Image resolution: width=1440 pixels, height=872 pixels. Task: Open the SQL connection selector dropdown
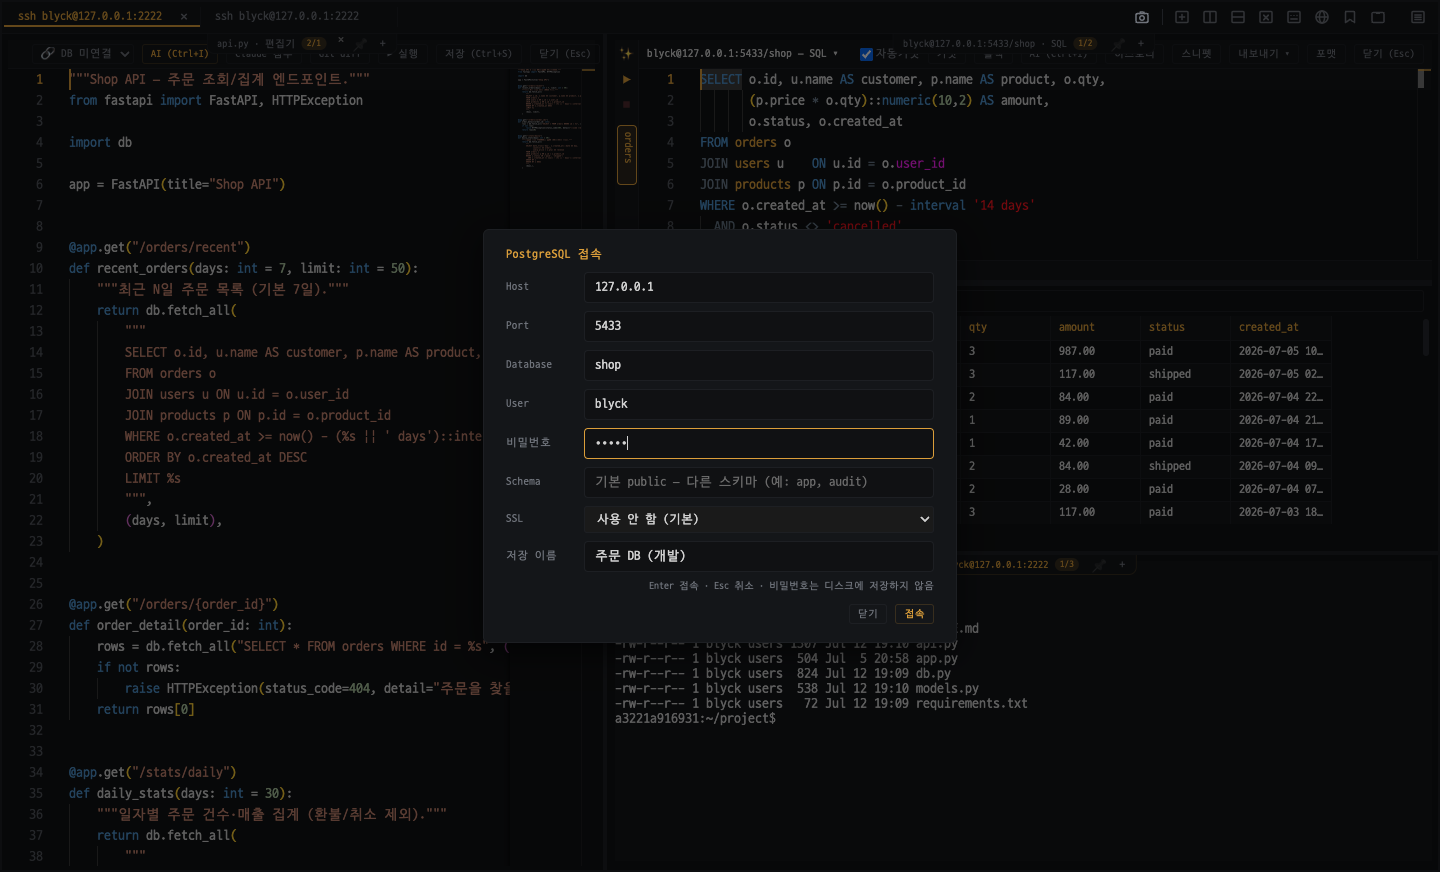click(x=743, y=54)
